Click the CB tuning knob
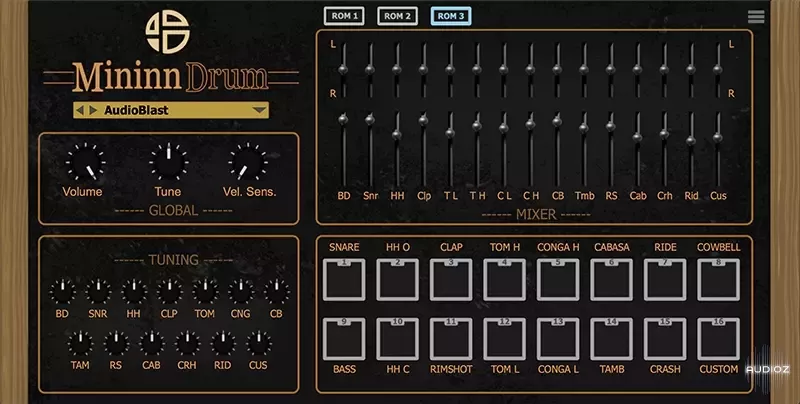This screenshot has height=404, width=800. [x=277, y=292]
